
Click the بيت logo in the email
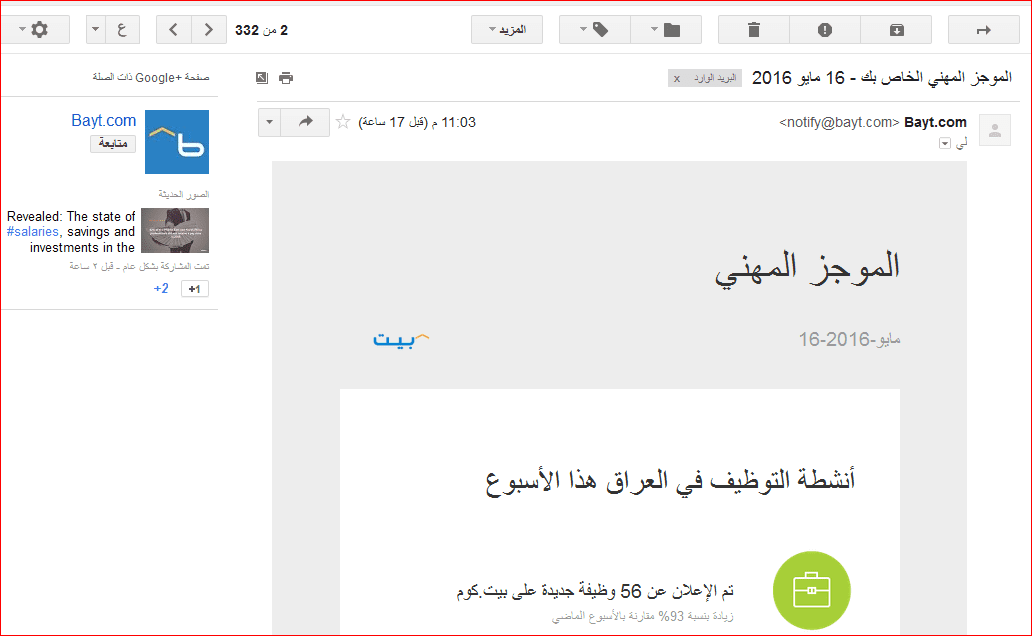(x=401, y=339)
